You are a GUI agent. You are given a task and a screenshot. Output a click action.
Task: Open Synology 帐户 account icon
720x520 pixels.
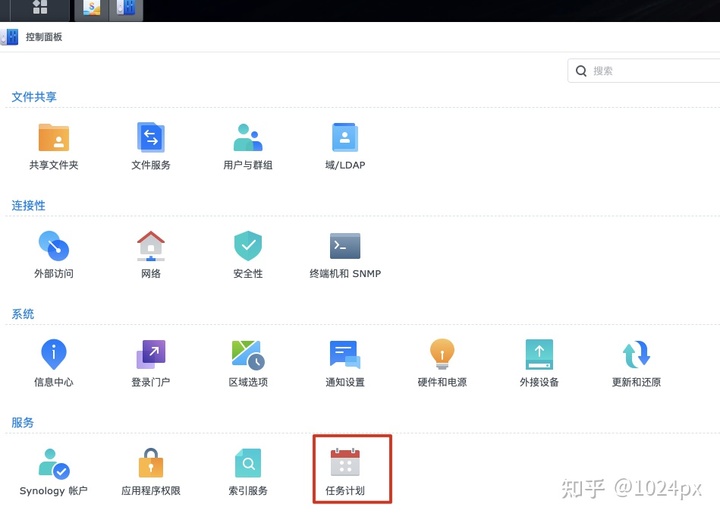tap(54, 463)
